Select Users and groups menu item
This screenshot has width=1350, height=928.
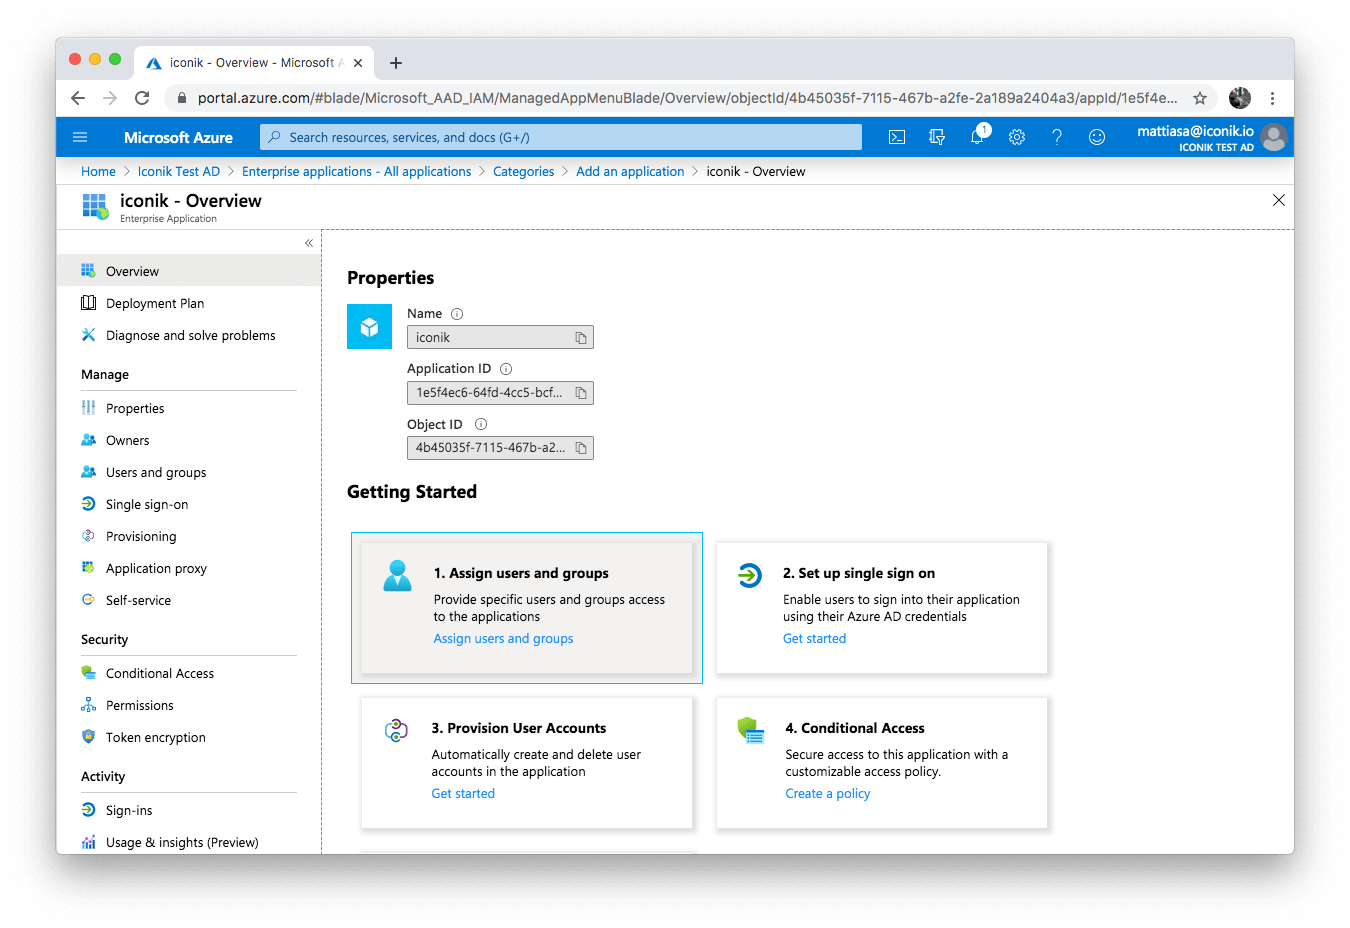click(x=156, y=473)
